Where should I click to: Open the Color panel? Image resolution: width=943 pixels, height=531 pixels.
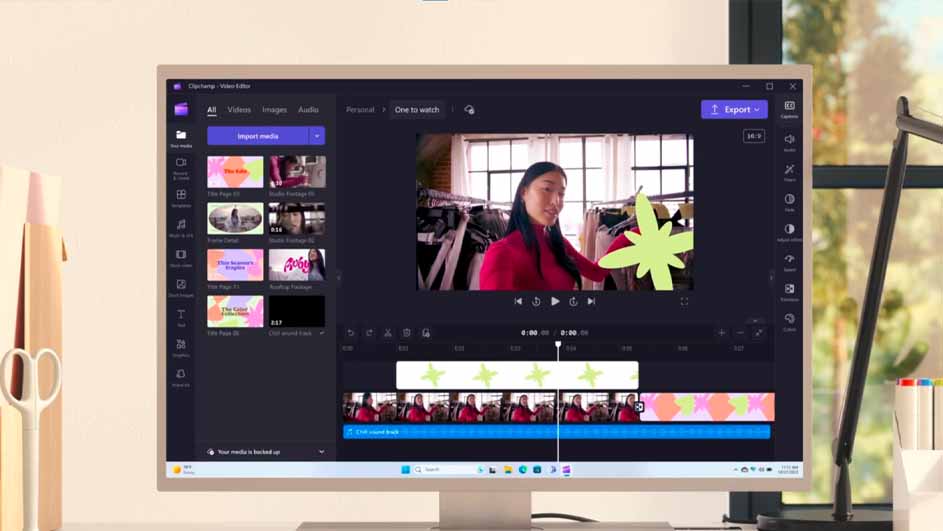point(789,322)
